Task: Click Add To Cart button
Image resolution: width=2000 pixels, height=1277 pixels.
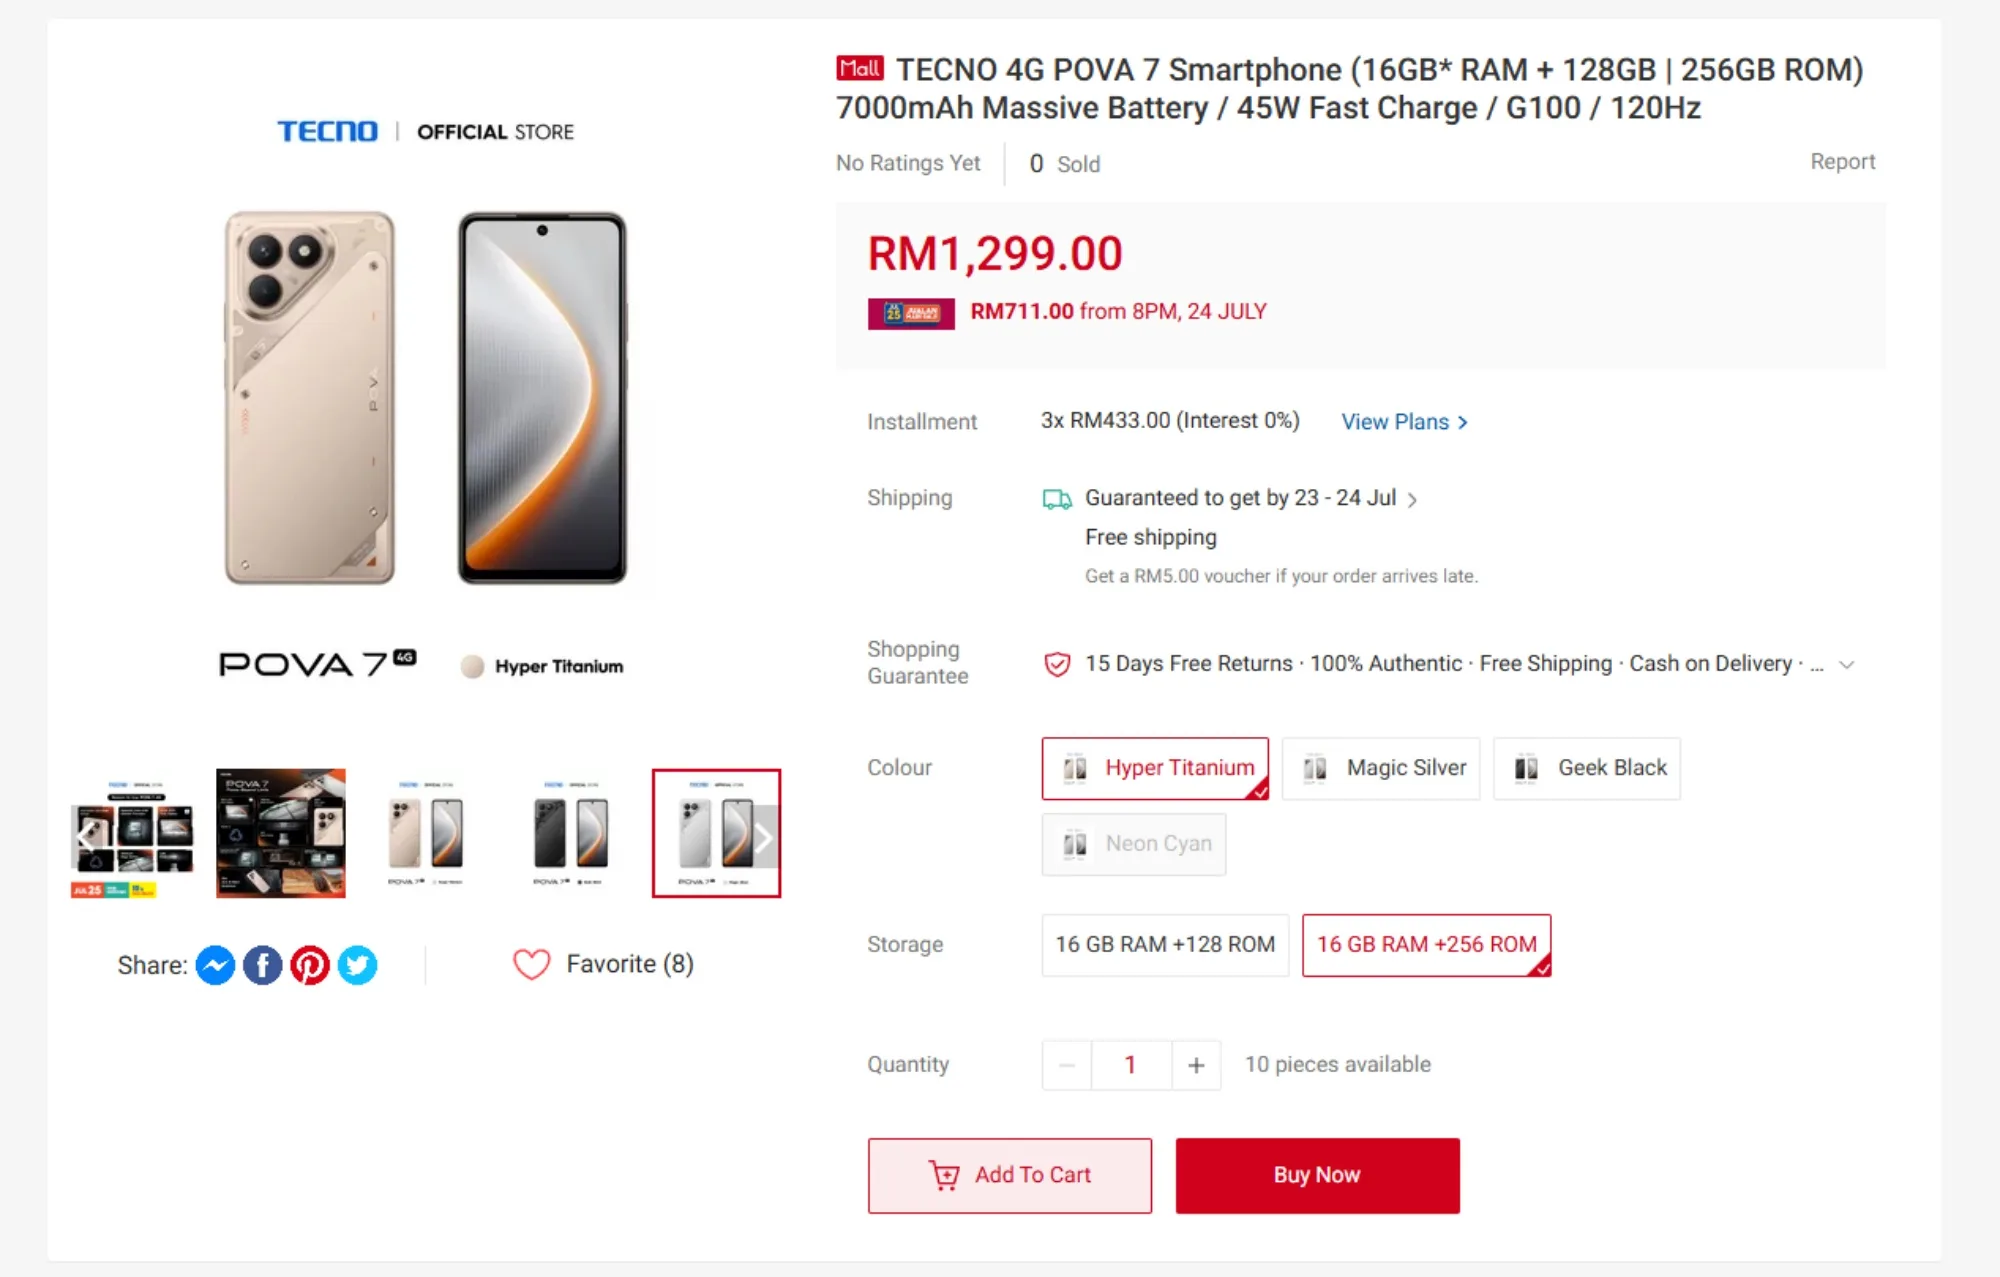Action: [x=1010, y=1176]
